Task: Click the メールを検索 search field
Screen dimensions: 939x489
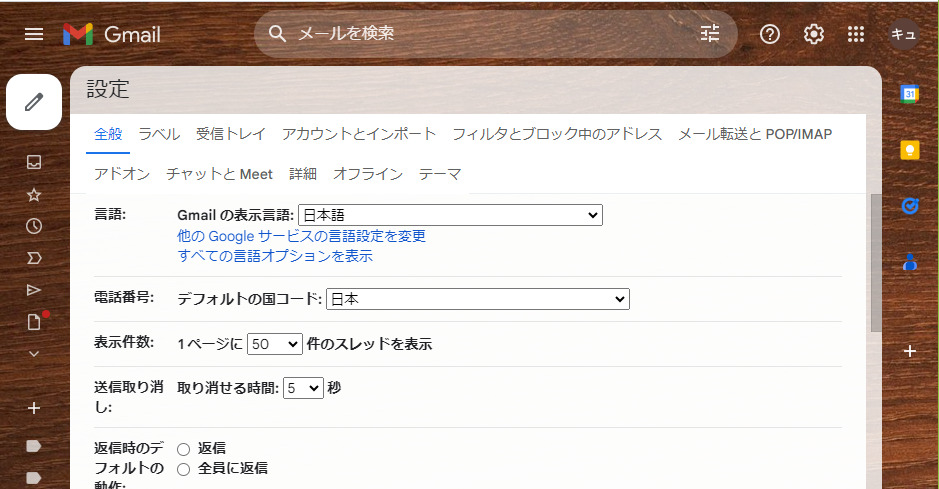Action: pos(495,34)
